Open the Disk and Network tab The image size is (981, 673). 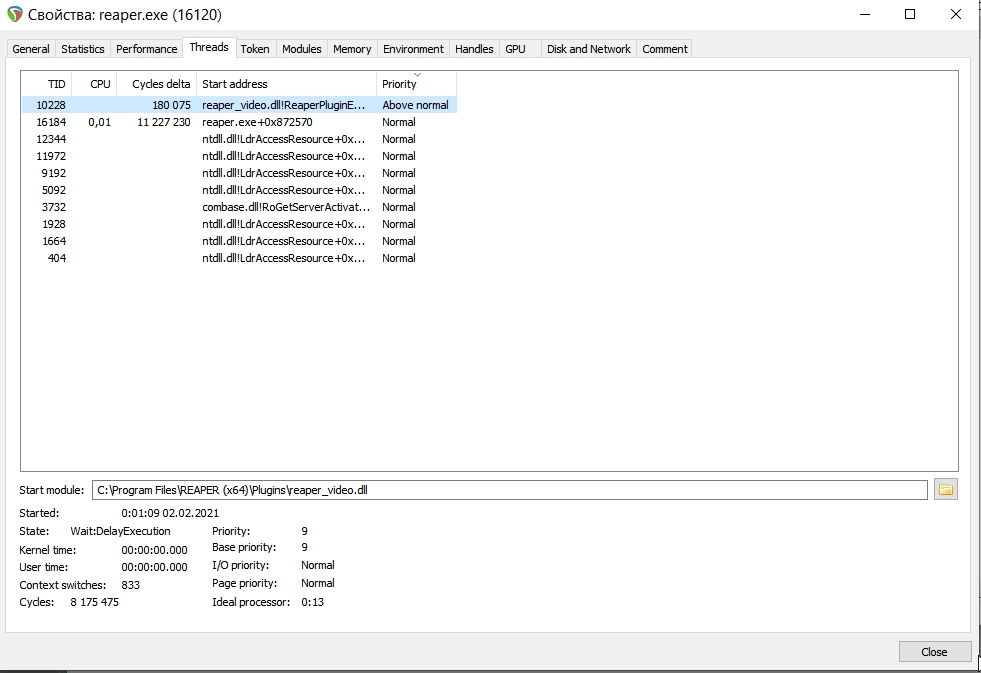(x=589, y=49)
